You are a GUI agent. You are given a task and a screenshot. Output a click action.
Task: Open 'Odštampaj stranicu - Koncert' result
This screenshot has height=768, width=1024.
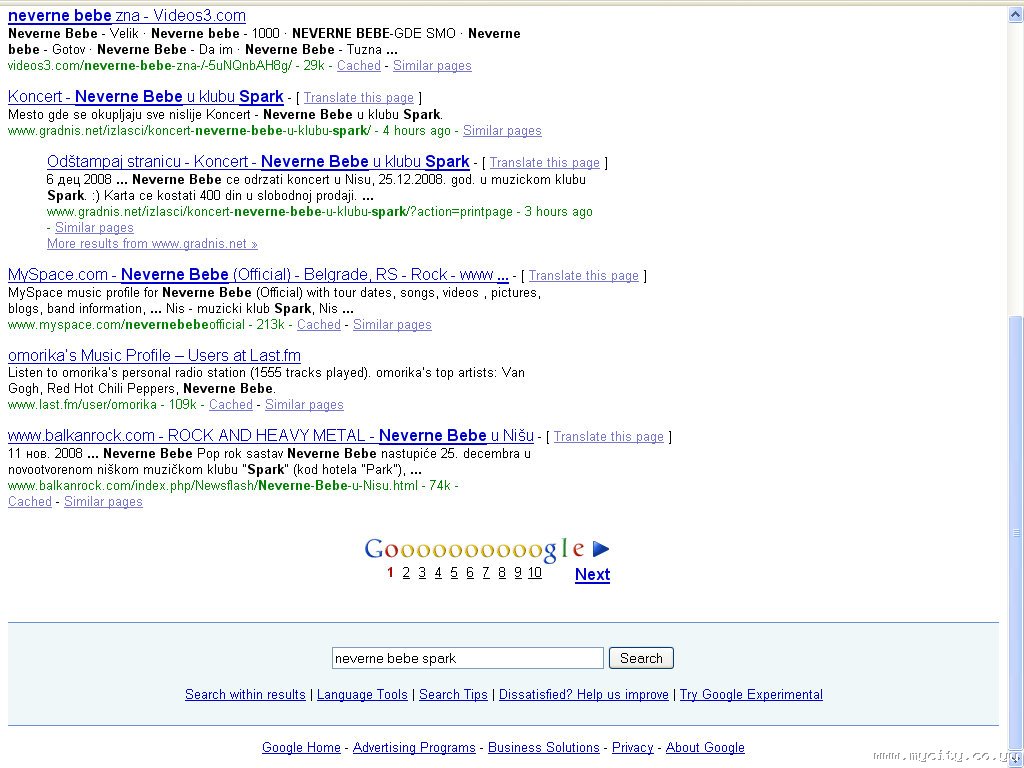258,161
